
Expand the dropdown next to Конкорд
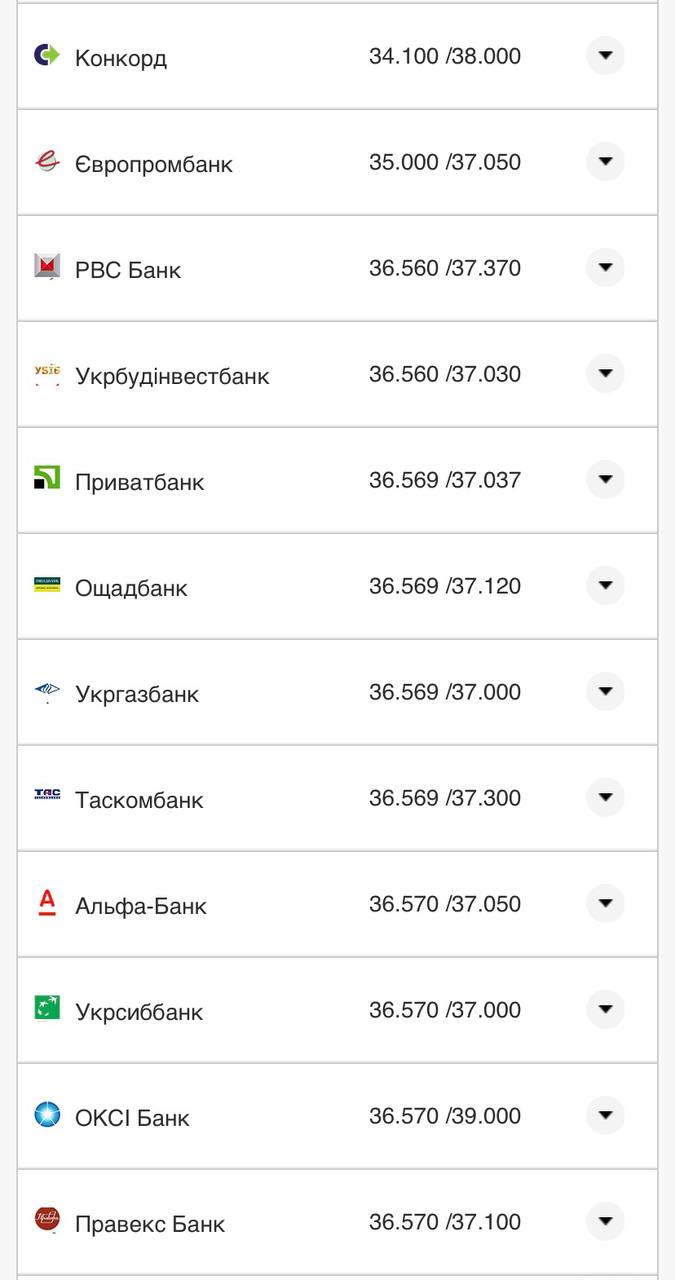click(605, 56)
